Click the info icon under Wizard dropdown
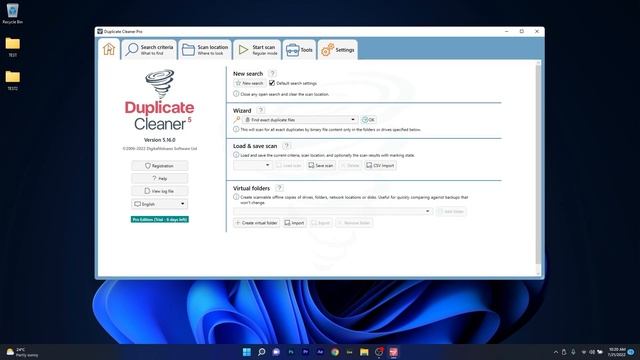 click(236, 129)
